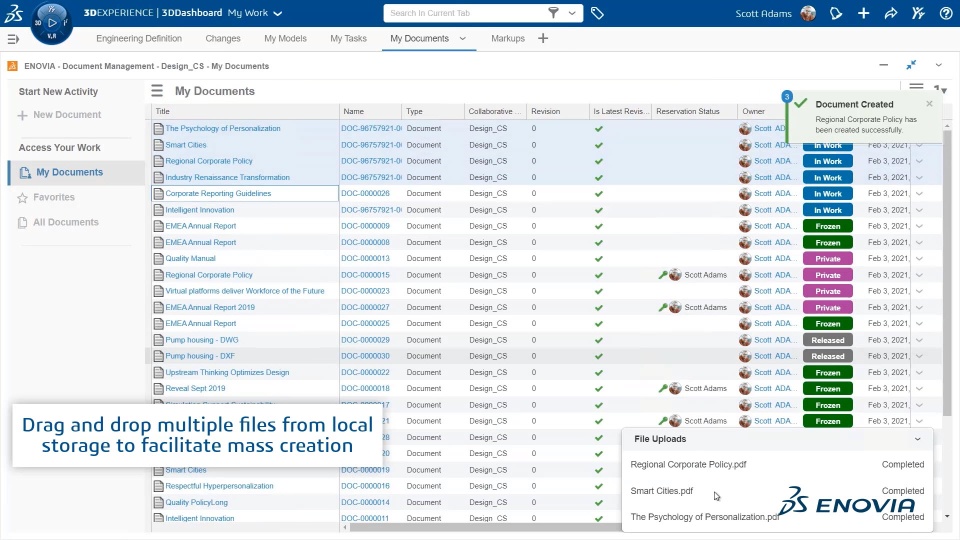This screenshot has height=540, width=960.
Task: Toggle the left sidebar menu icon
Action: [x=13, y=39]
